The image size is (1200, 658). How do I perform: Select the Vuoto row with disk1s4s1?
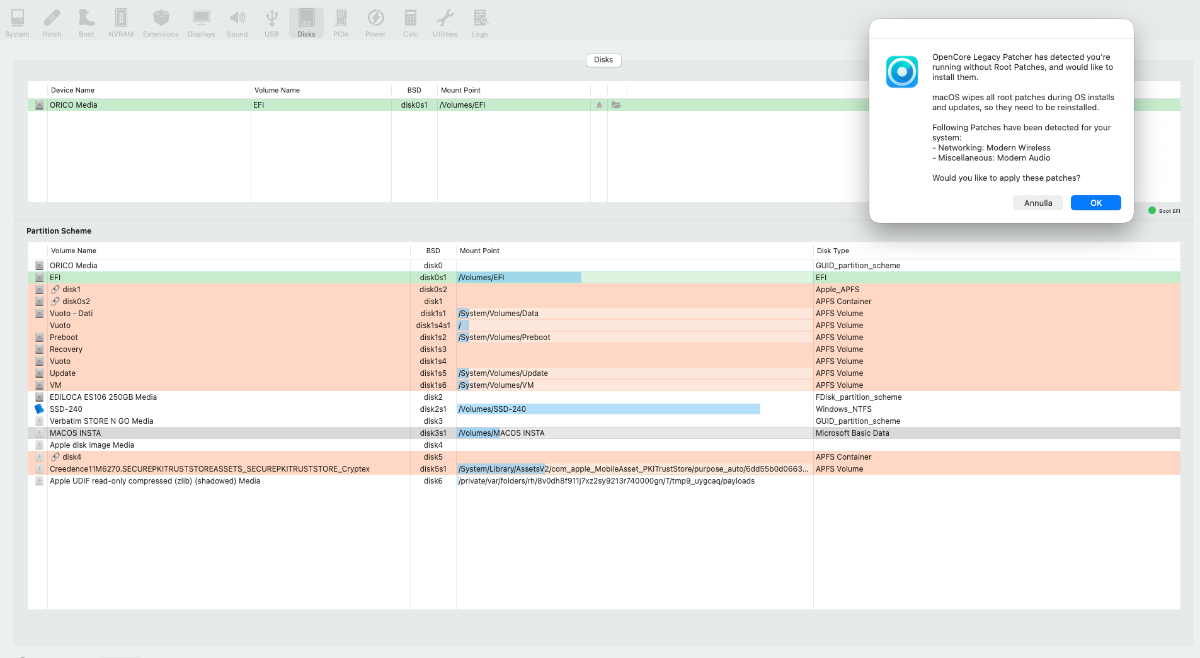click(x=604, y=325)
